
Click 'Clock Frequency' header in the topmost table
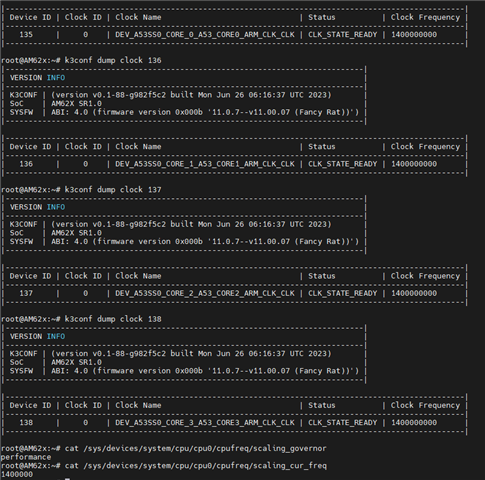(x=425, y=17)
